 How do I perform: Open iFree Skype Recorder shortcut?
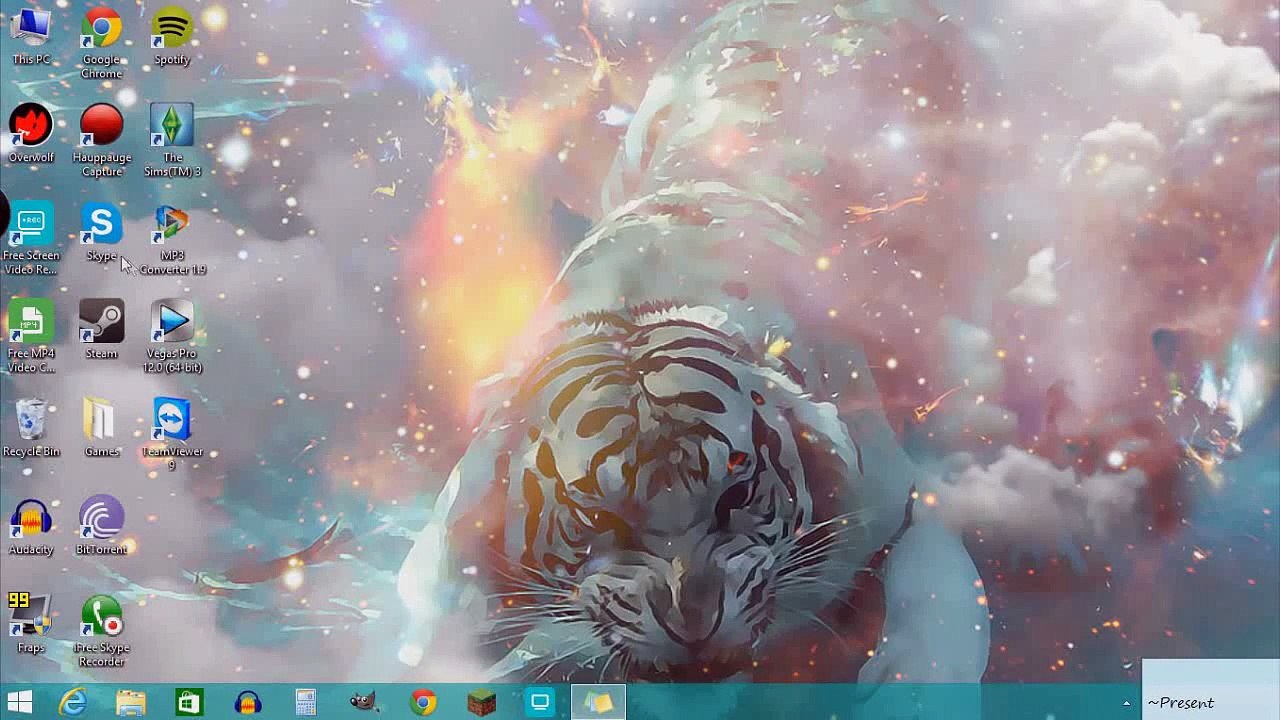click(x=101, y=631)
